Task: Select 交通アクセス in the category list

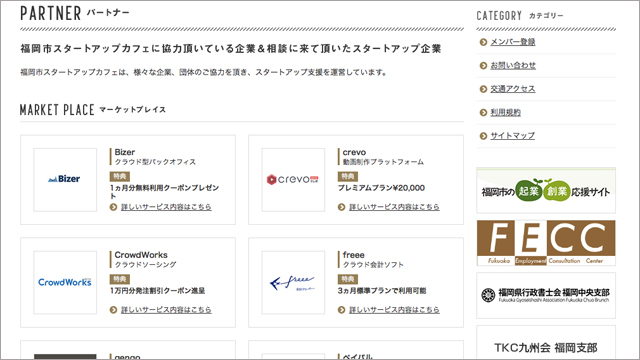Action: 513,89
